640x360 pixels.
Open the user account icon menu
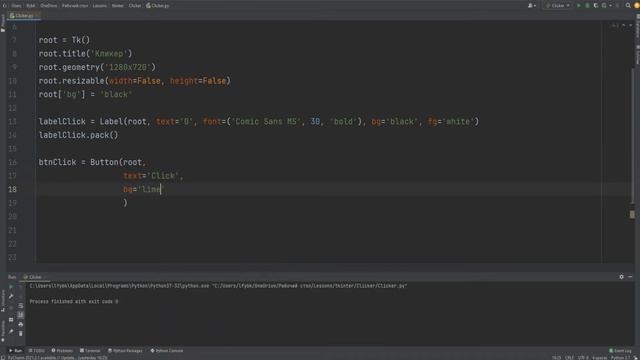(531, 5)
